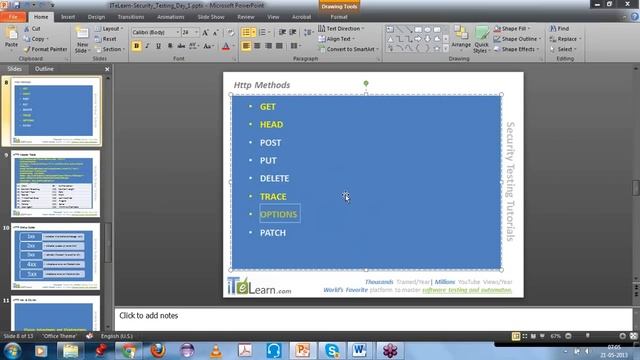Switch to the Design tab
640x360 pixels.
click(x=96, y=17)
